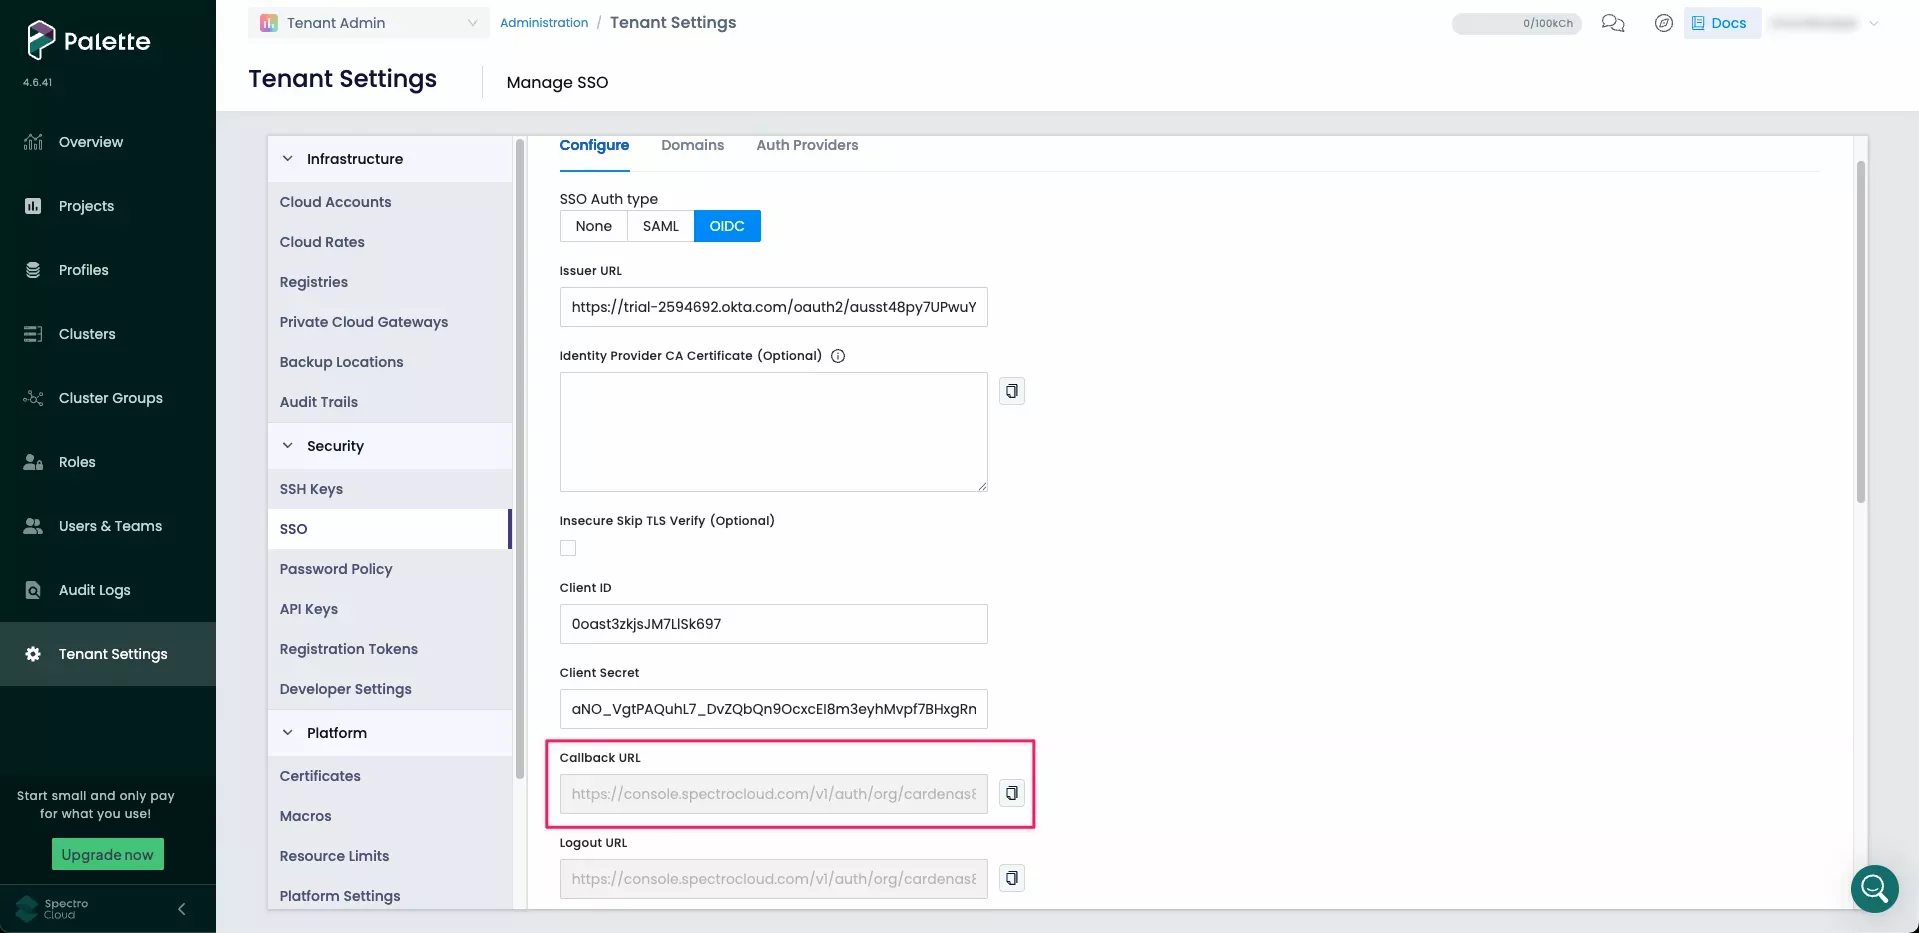Select SAML as the SSO Auth type
1919x933 pixels.
(x=660, y=226)
